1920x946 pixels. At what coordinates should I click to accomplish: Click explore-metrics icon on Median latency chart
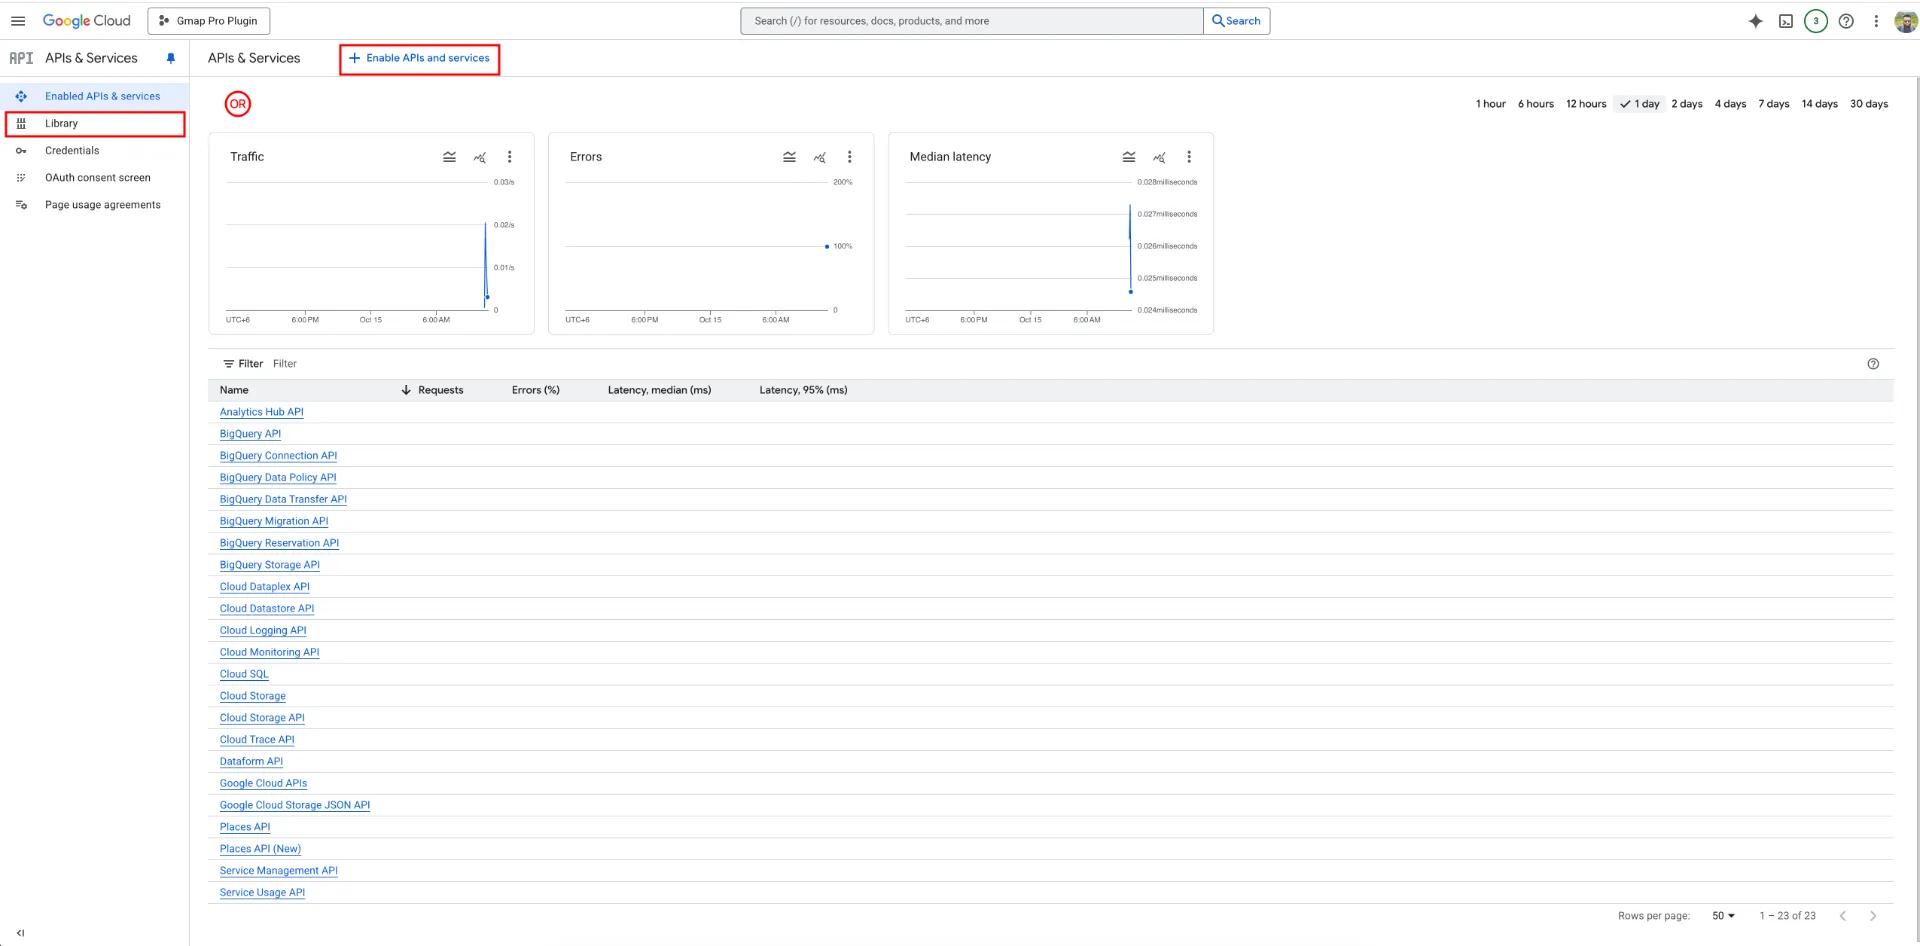click(x=1159, y=157)
